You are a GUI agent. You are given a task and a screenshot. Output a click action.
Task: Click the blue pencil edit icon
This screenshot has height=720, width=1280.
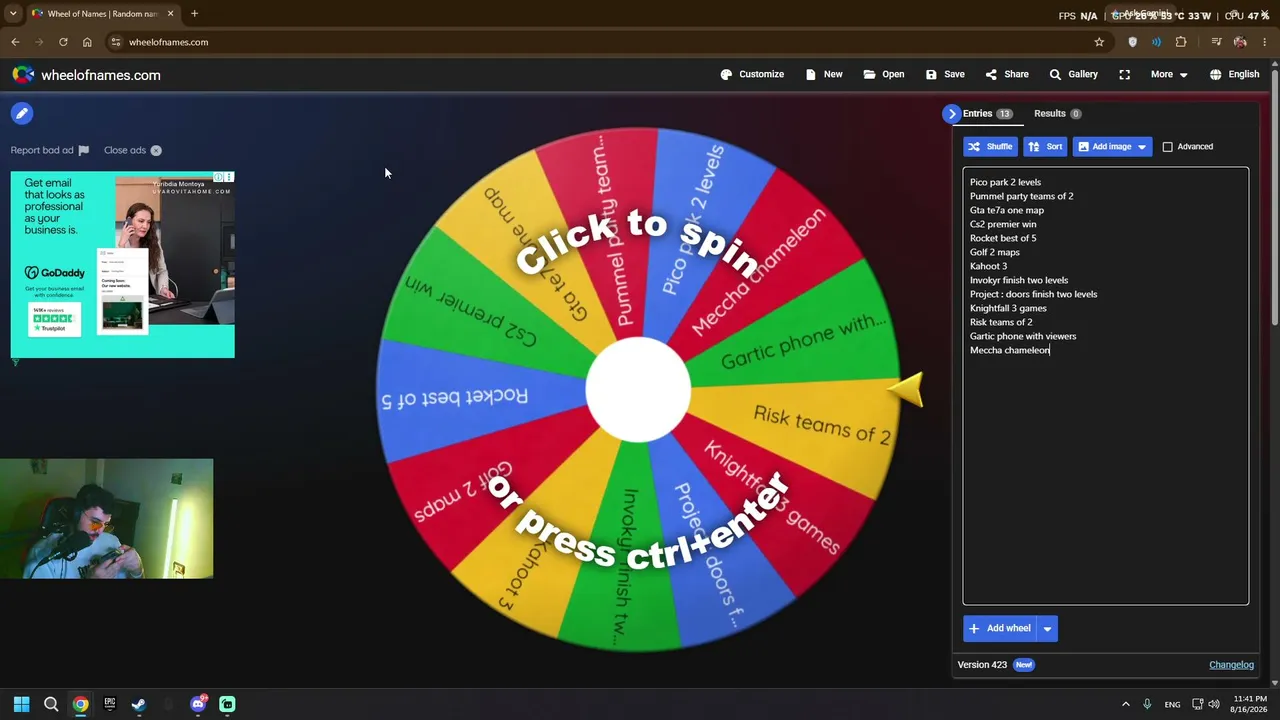pyautogui.click(x=22, y=114)
